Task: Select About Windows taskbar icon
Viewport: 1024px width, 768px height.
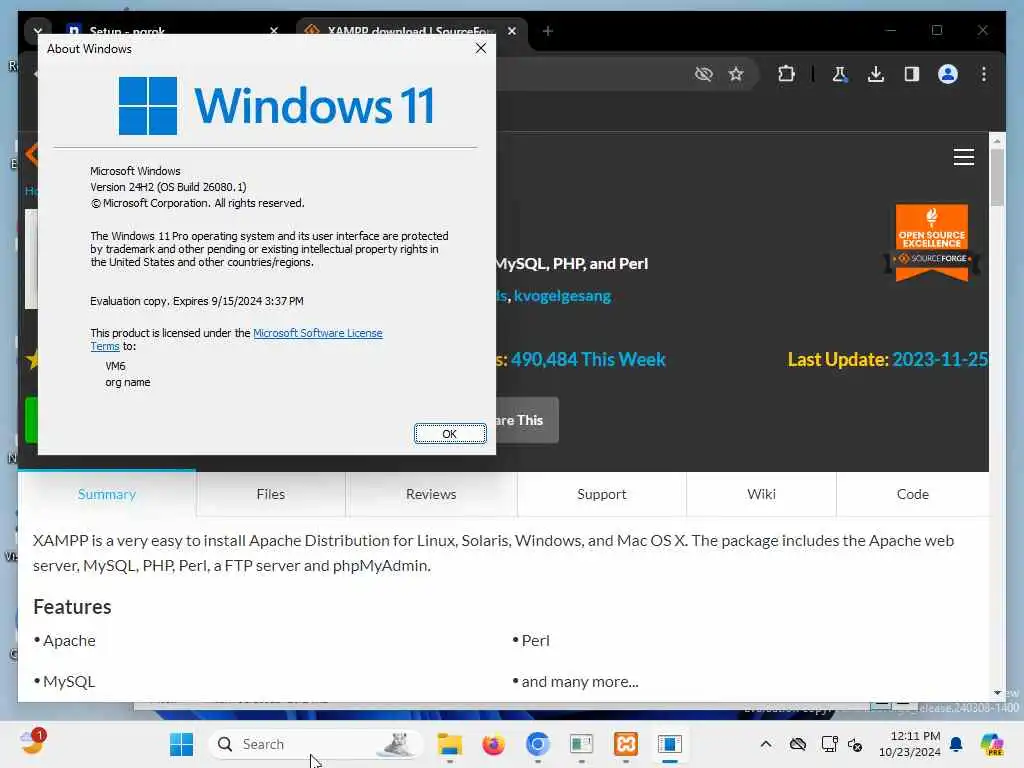Action: coord(669,744)
